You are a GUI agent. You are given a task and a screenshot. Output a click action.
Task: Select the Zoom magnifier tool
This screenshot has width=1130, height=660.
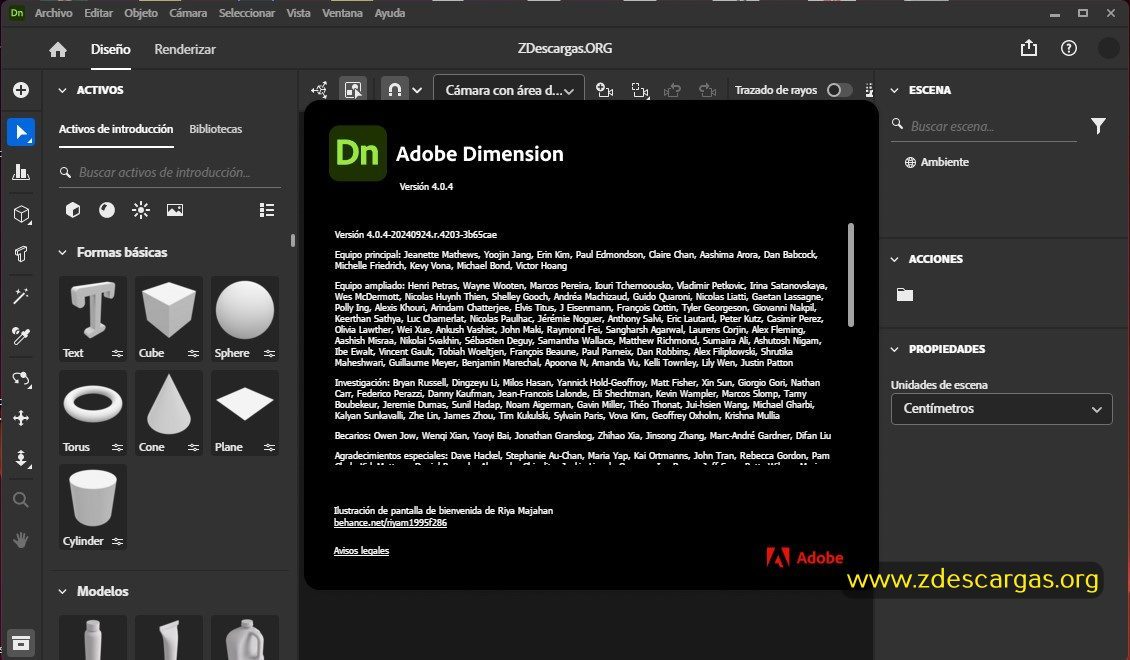21,499
